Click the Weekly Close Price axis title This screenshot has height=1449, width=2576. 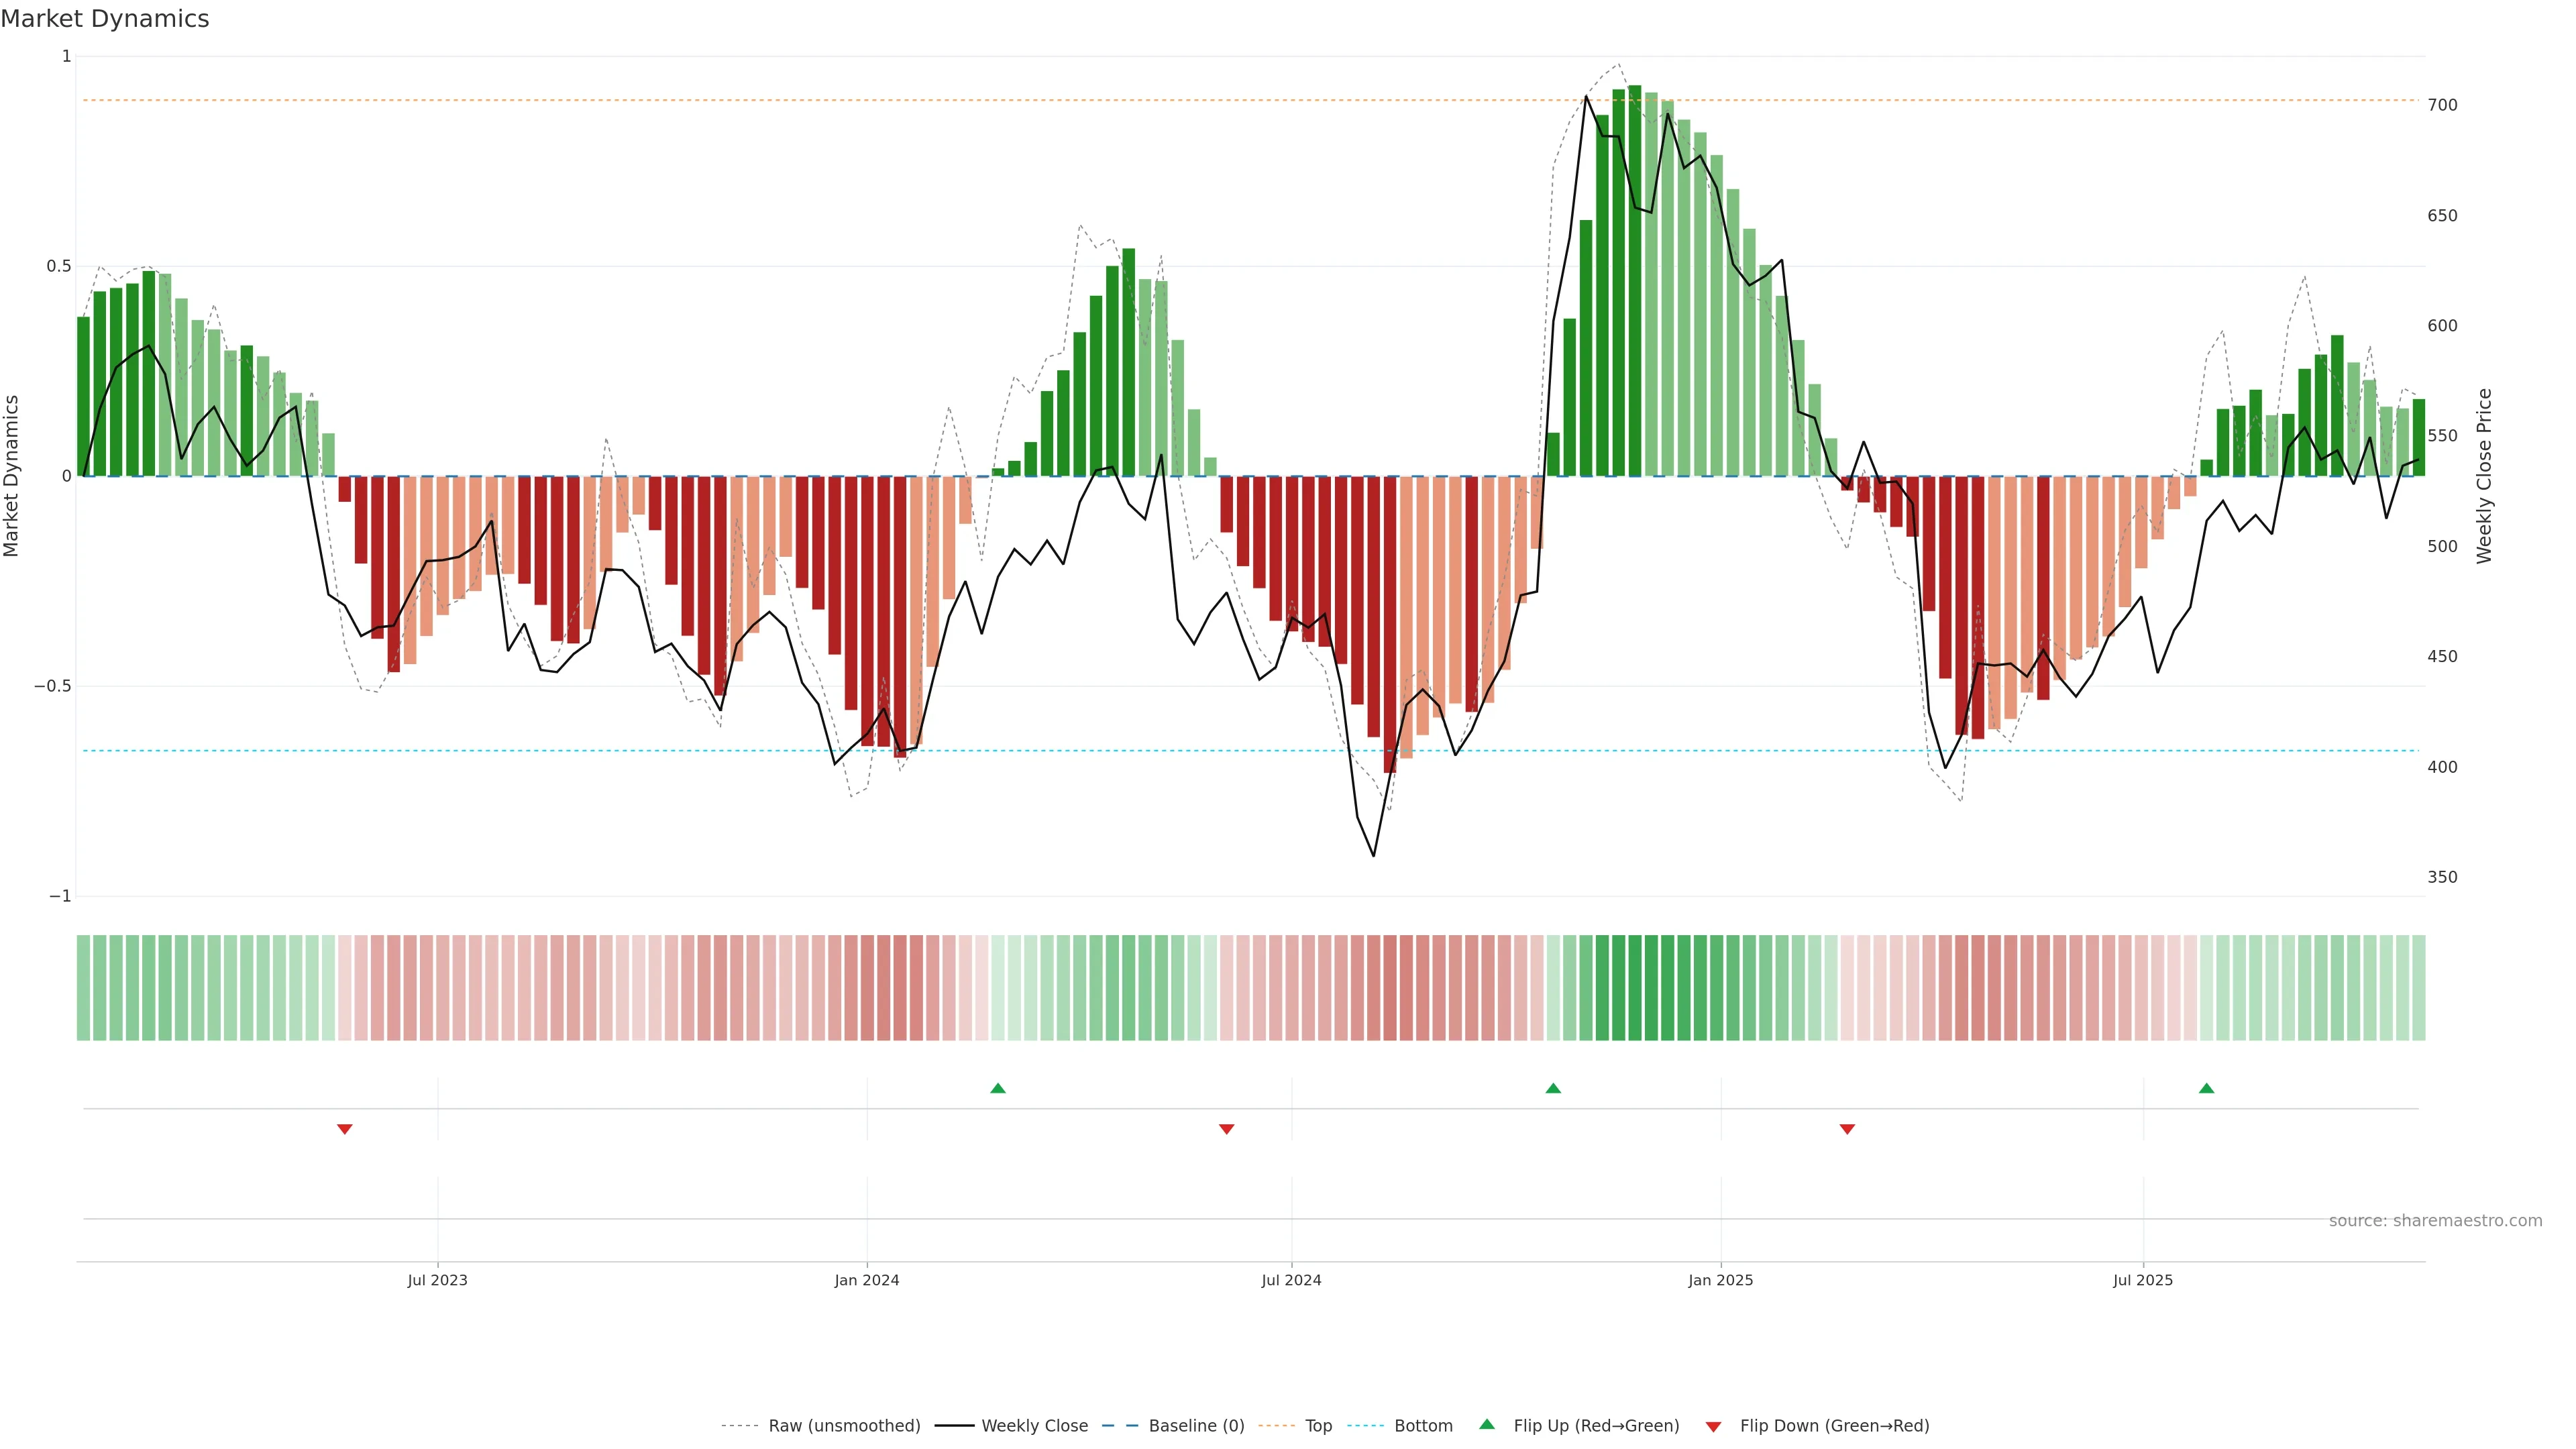[2484, 476]
